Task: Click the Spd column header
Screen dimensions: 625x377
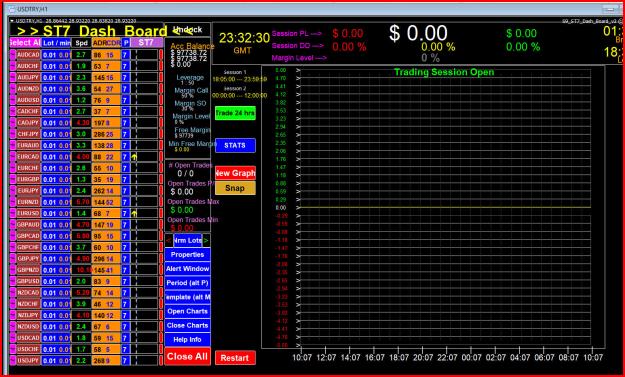Action: [x=81, y=43]
